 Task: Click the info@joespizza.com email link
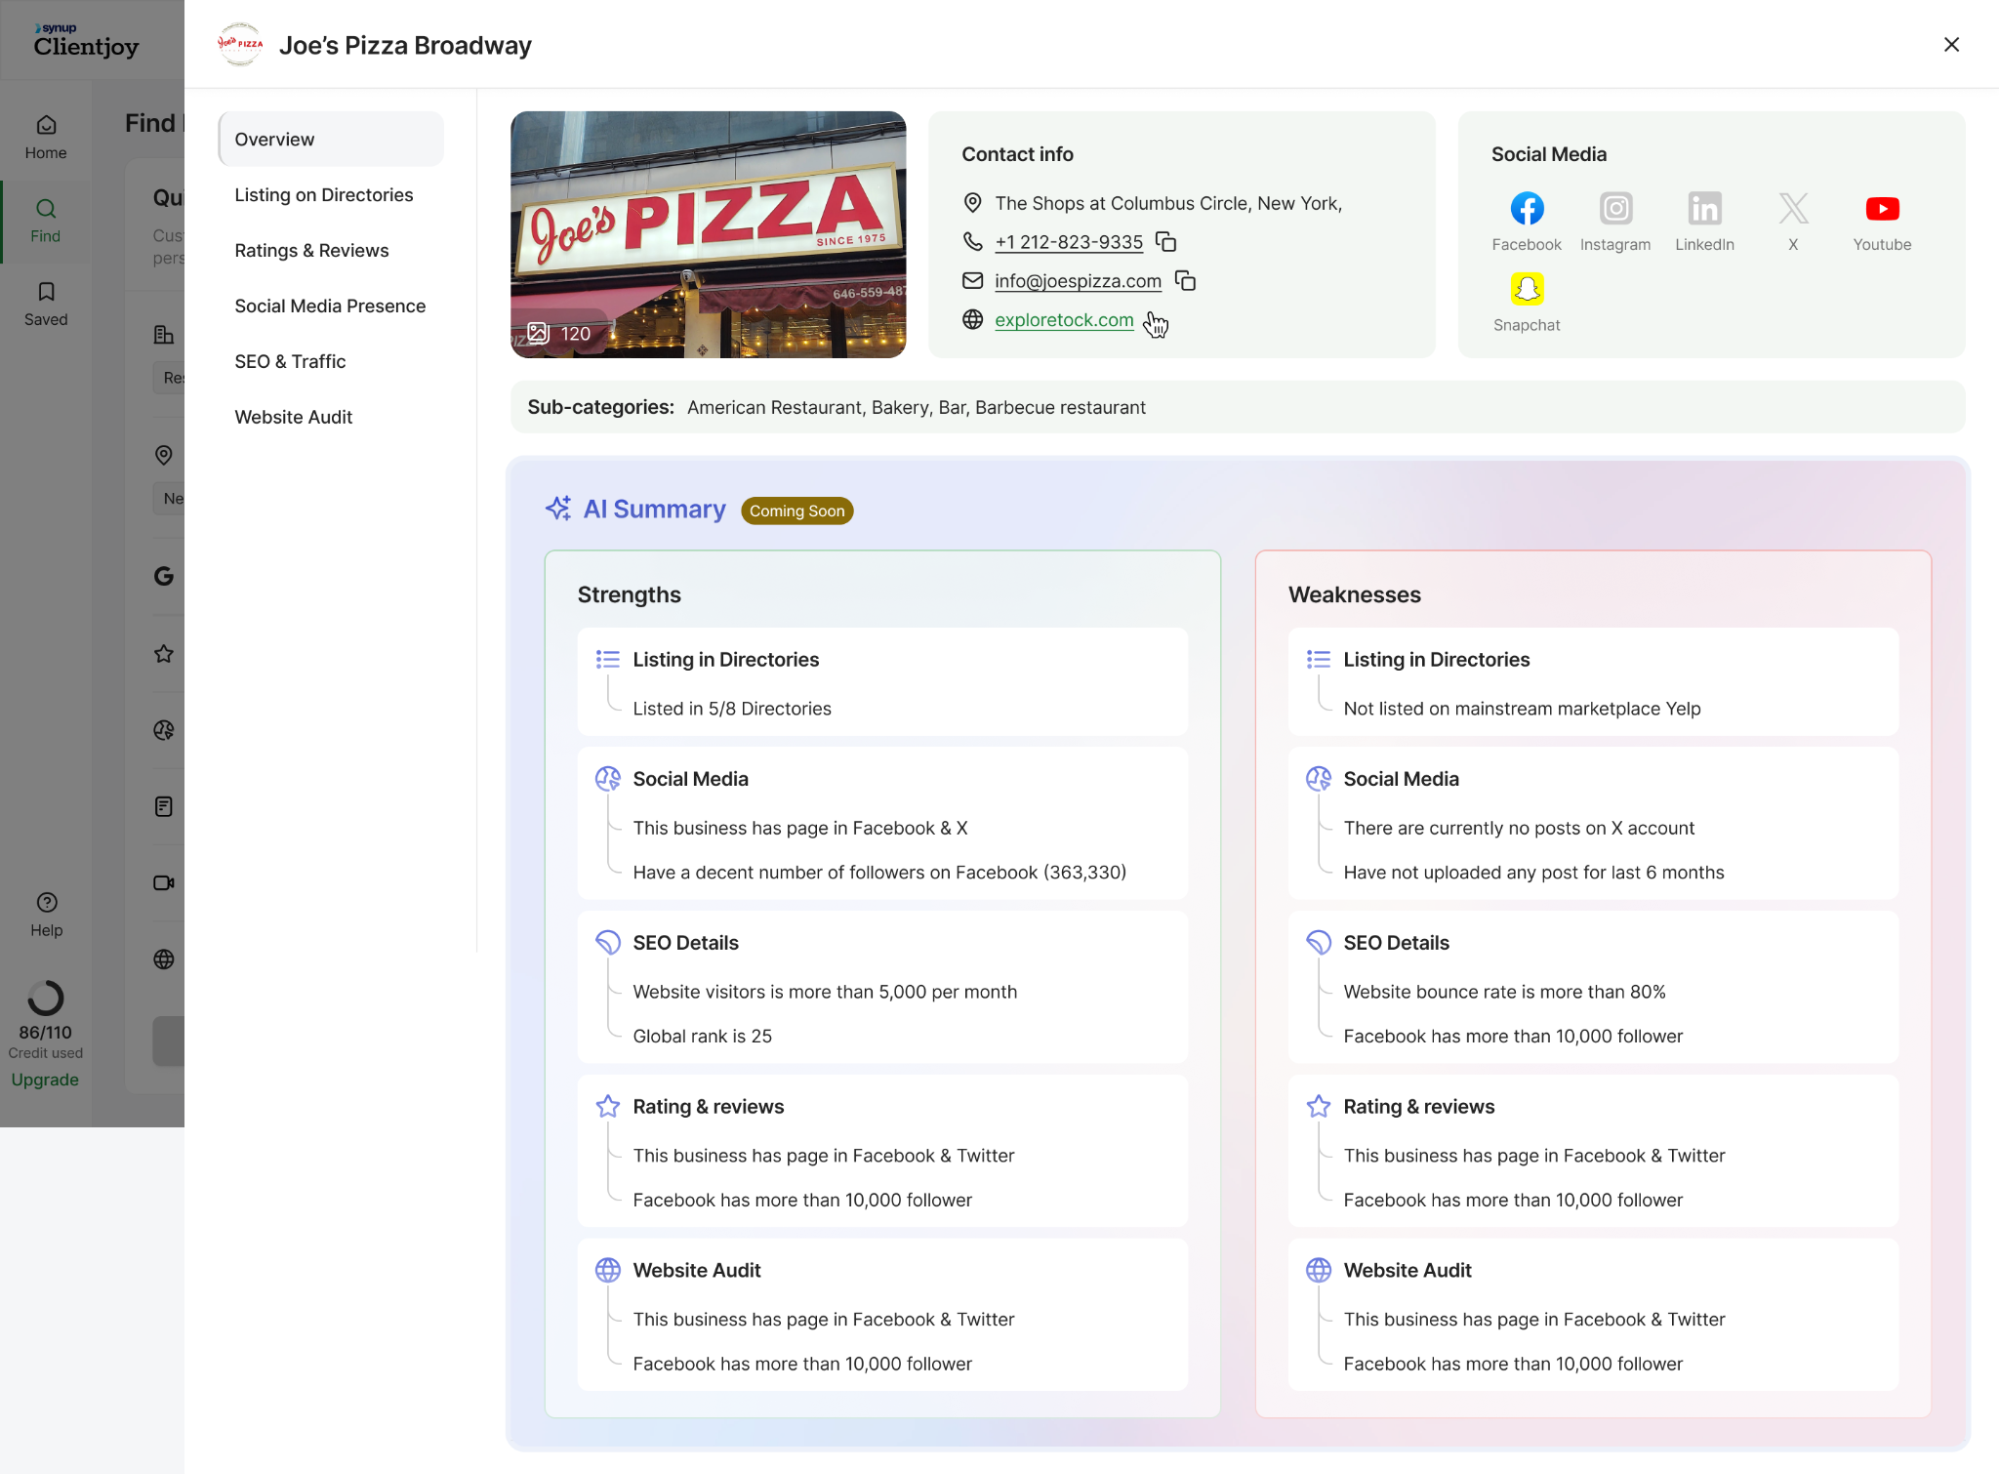tap(1077, 281)
